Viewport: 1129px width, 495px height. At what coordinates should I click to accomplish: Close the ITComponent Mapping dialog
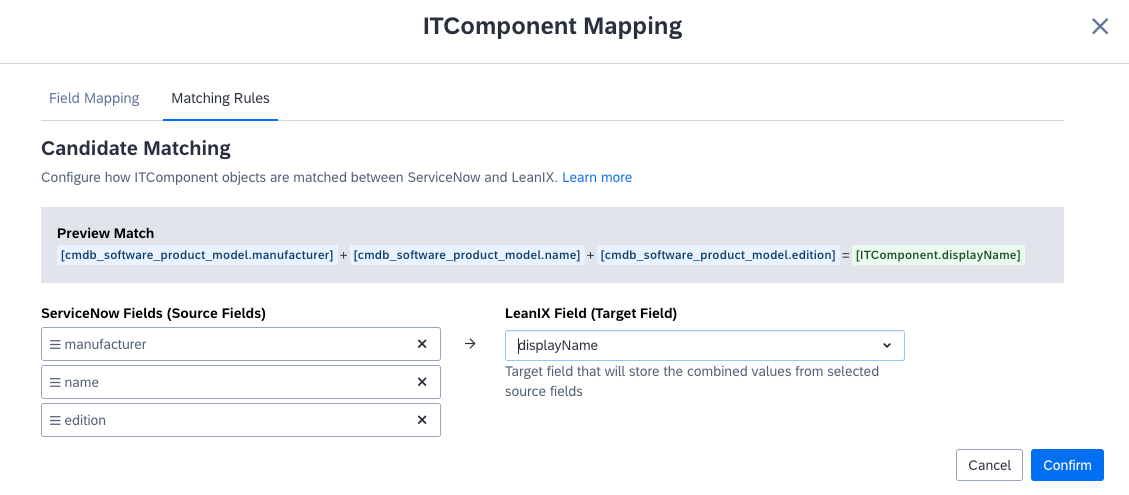click(x=1099, y=27)
